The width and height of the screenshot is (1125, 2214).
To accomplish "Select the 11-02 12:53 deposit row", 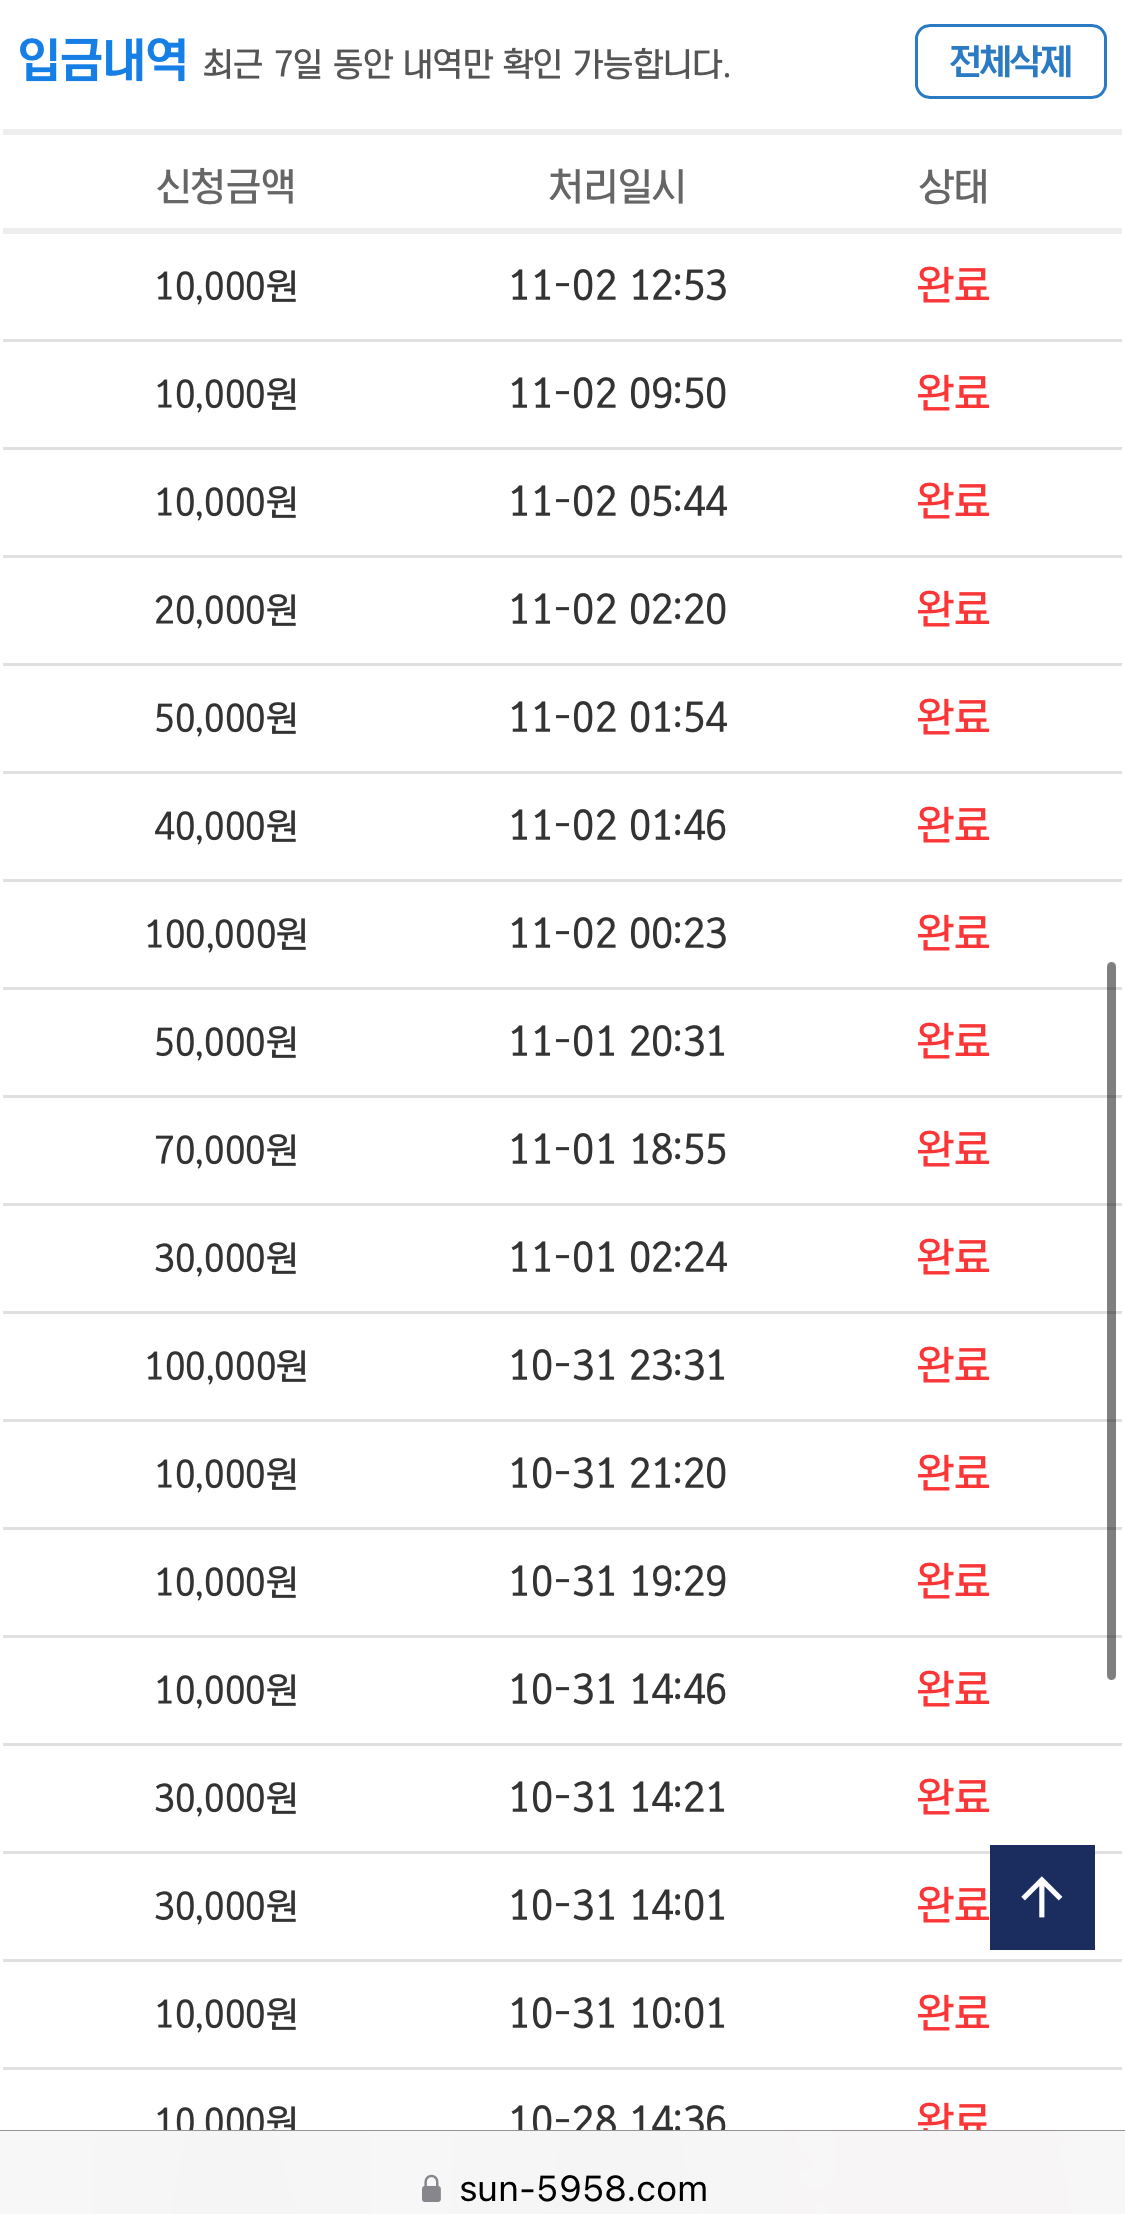I will (562, 286).
